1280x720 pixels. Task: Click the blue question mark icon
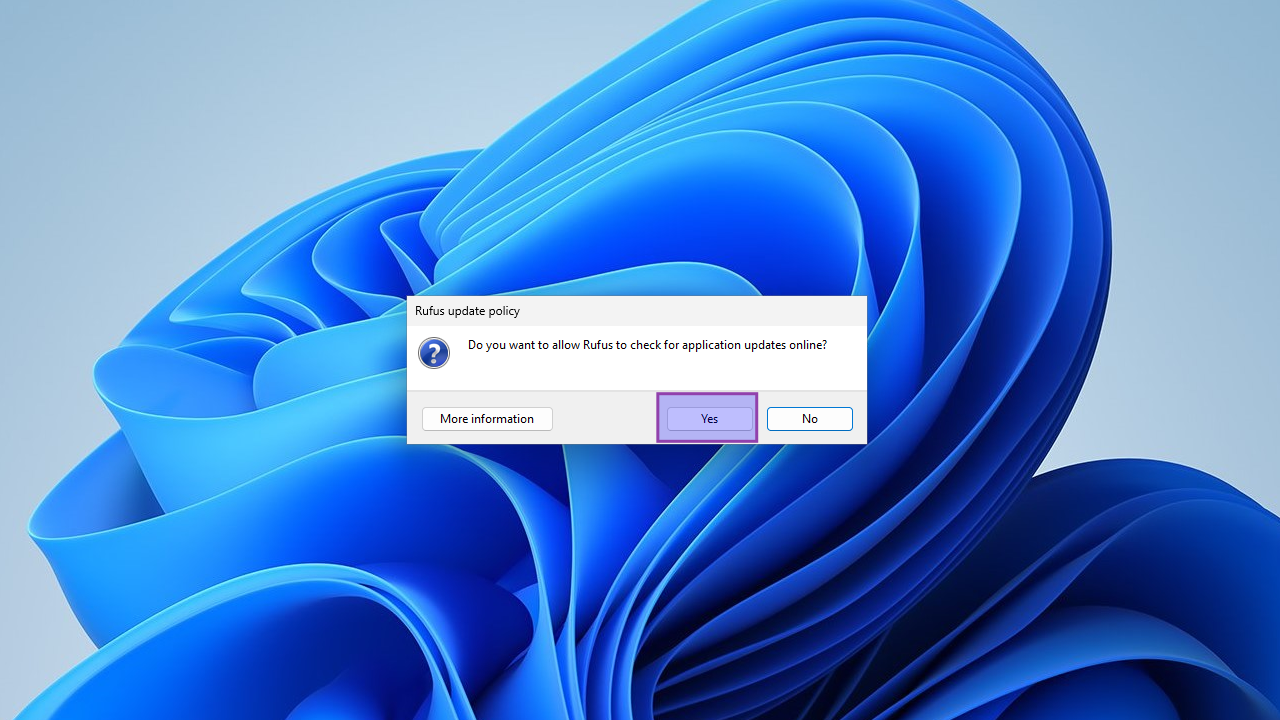tap(434, 353)
